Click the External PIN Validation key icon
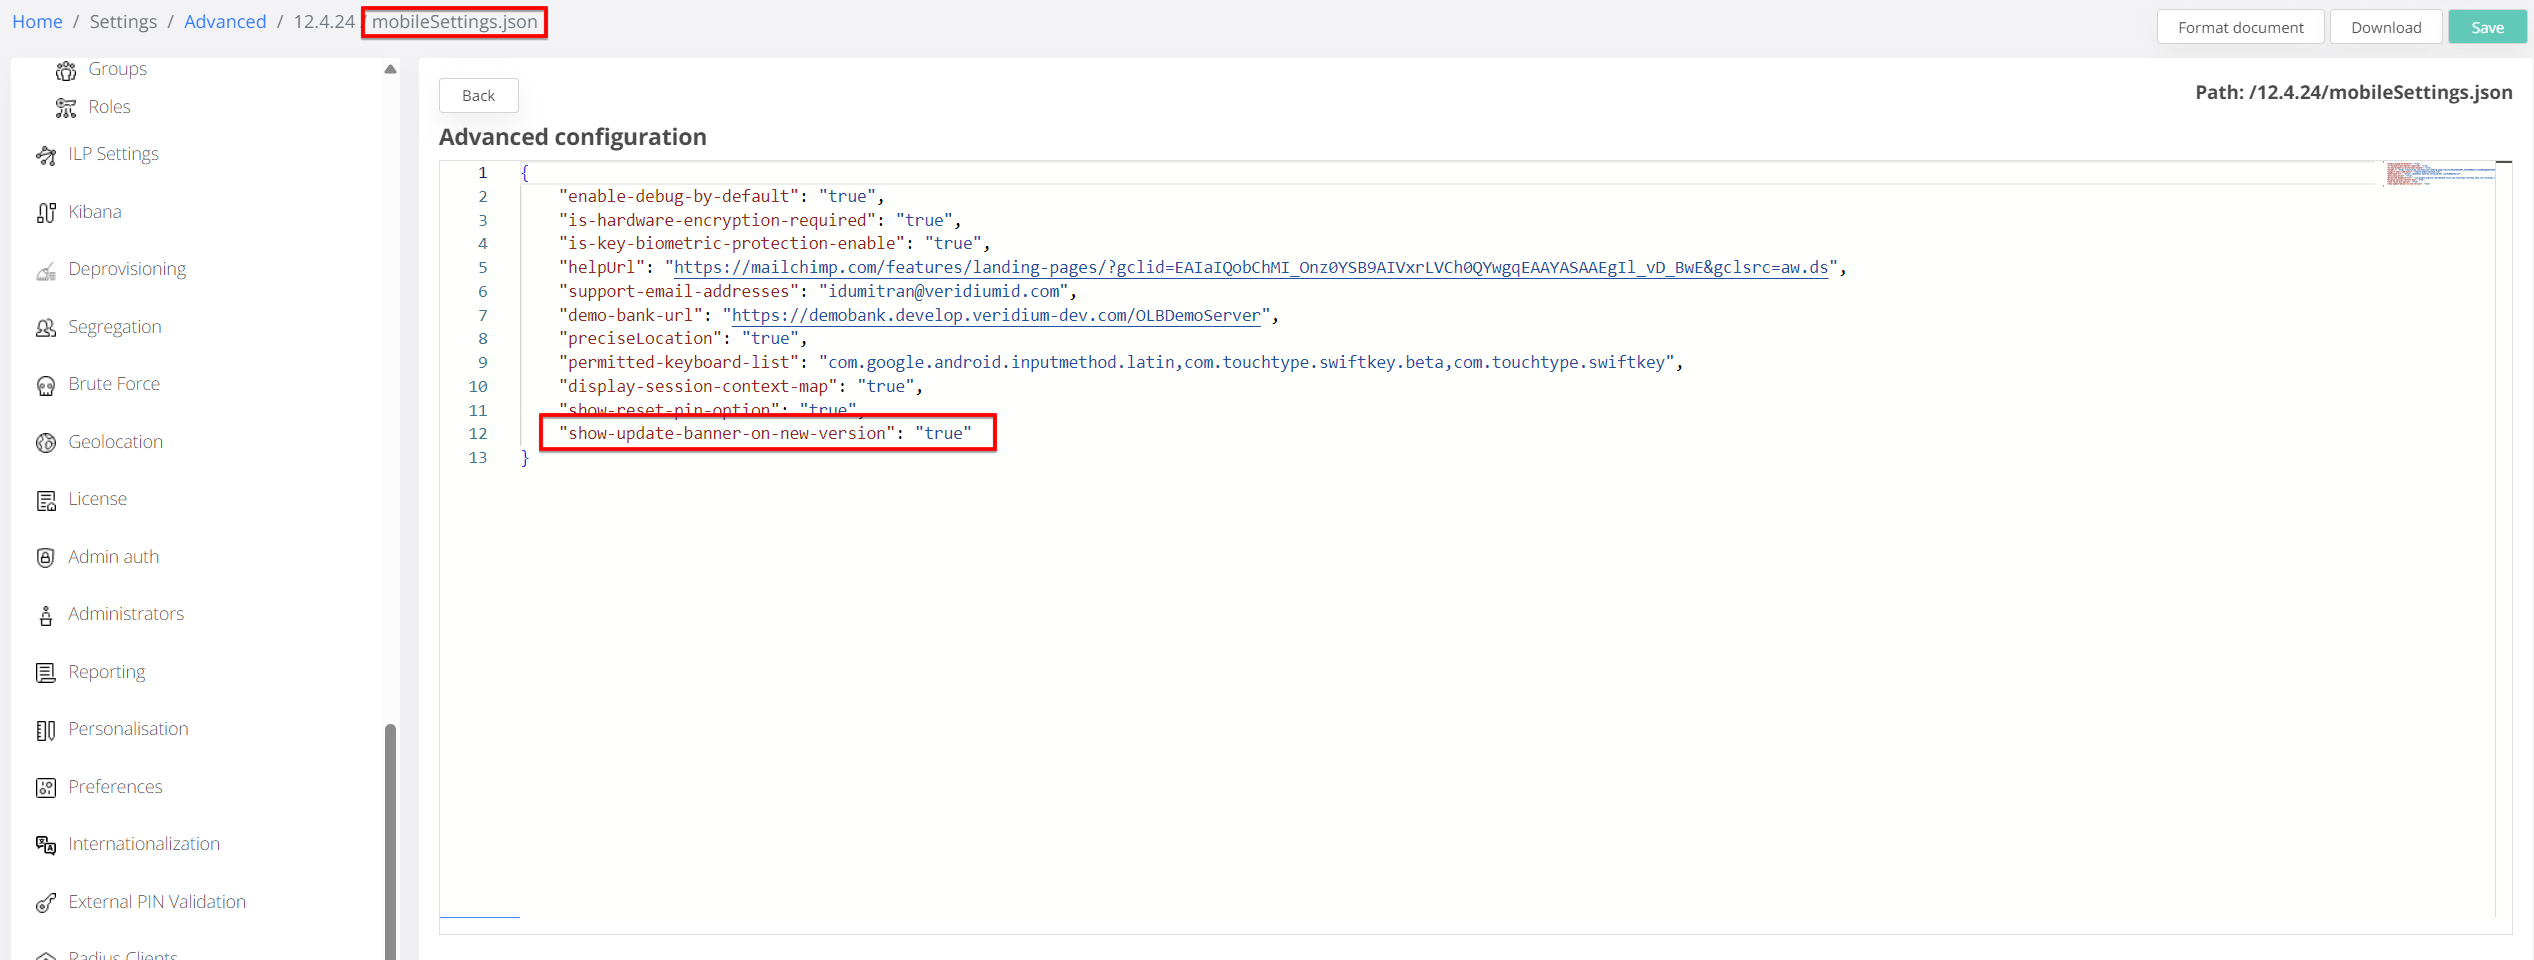 click(x=46, y=902)
